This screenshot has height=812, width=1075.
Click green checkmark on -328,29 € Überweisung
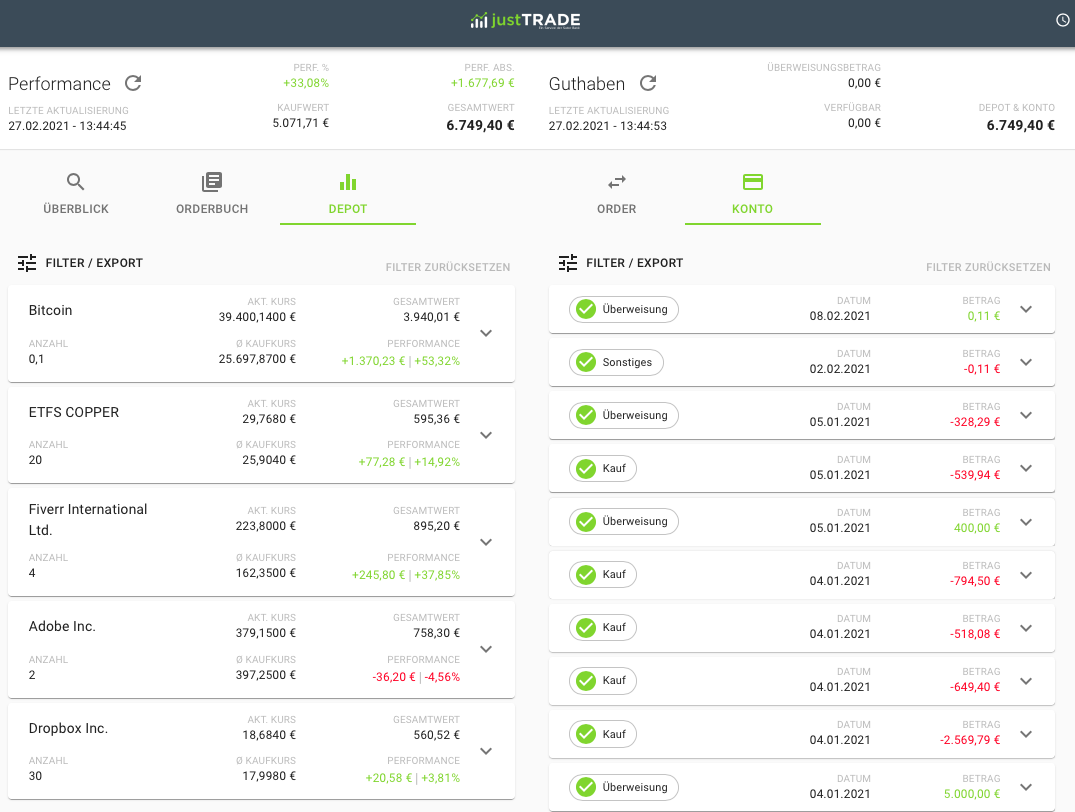(586, 415)
